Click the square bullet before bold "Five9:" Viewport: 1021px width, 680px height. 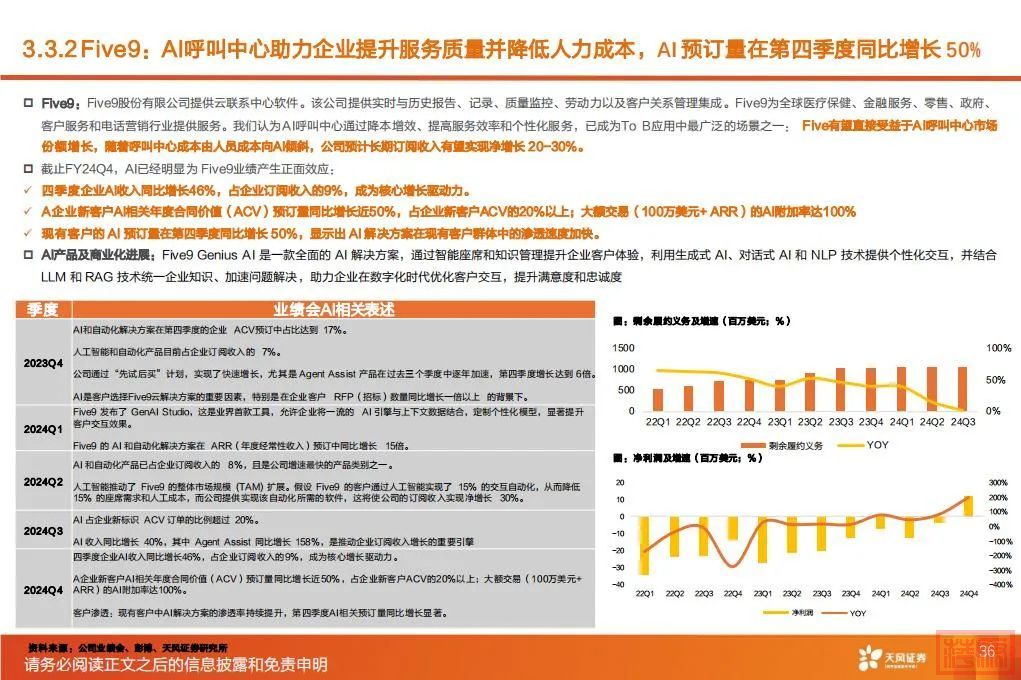[28, 103]
